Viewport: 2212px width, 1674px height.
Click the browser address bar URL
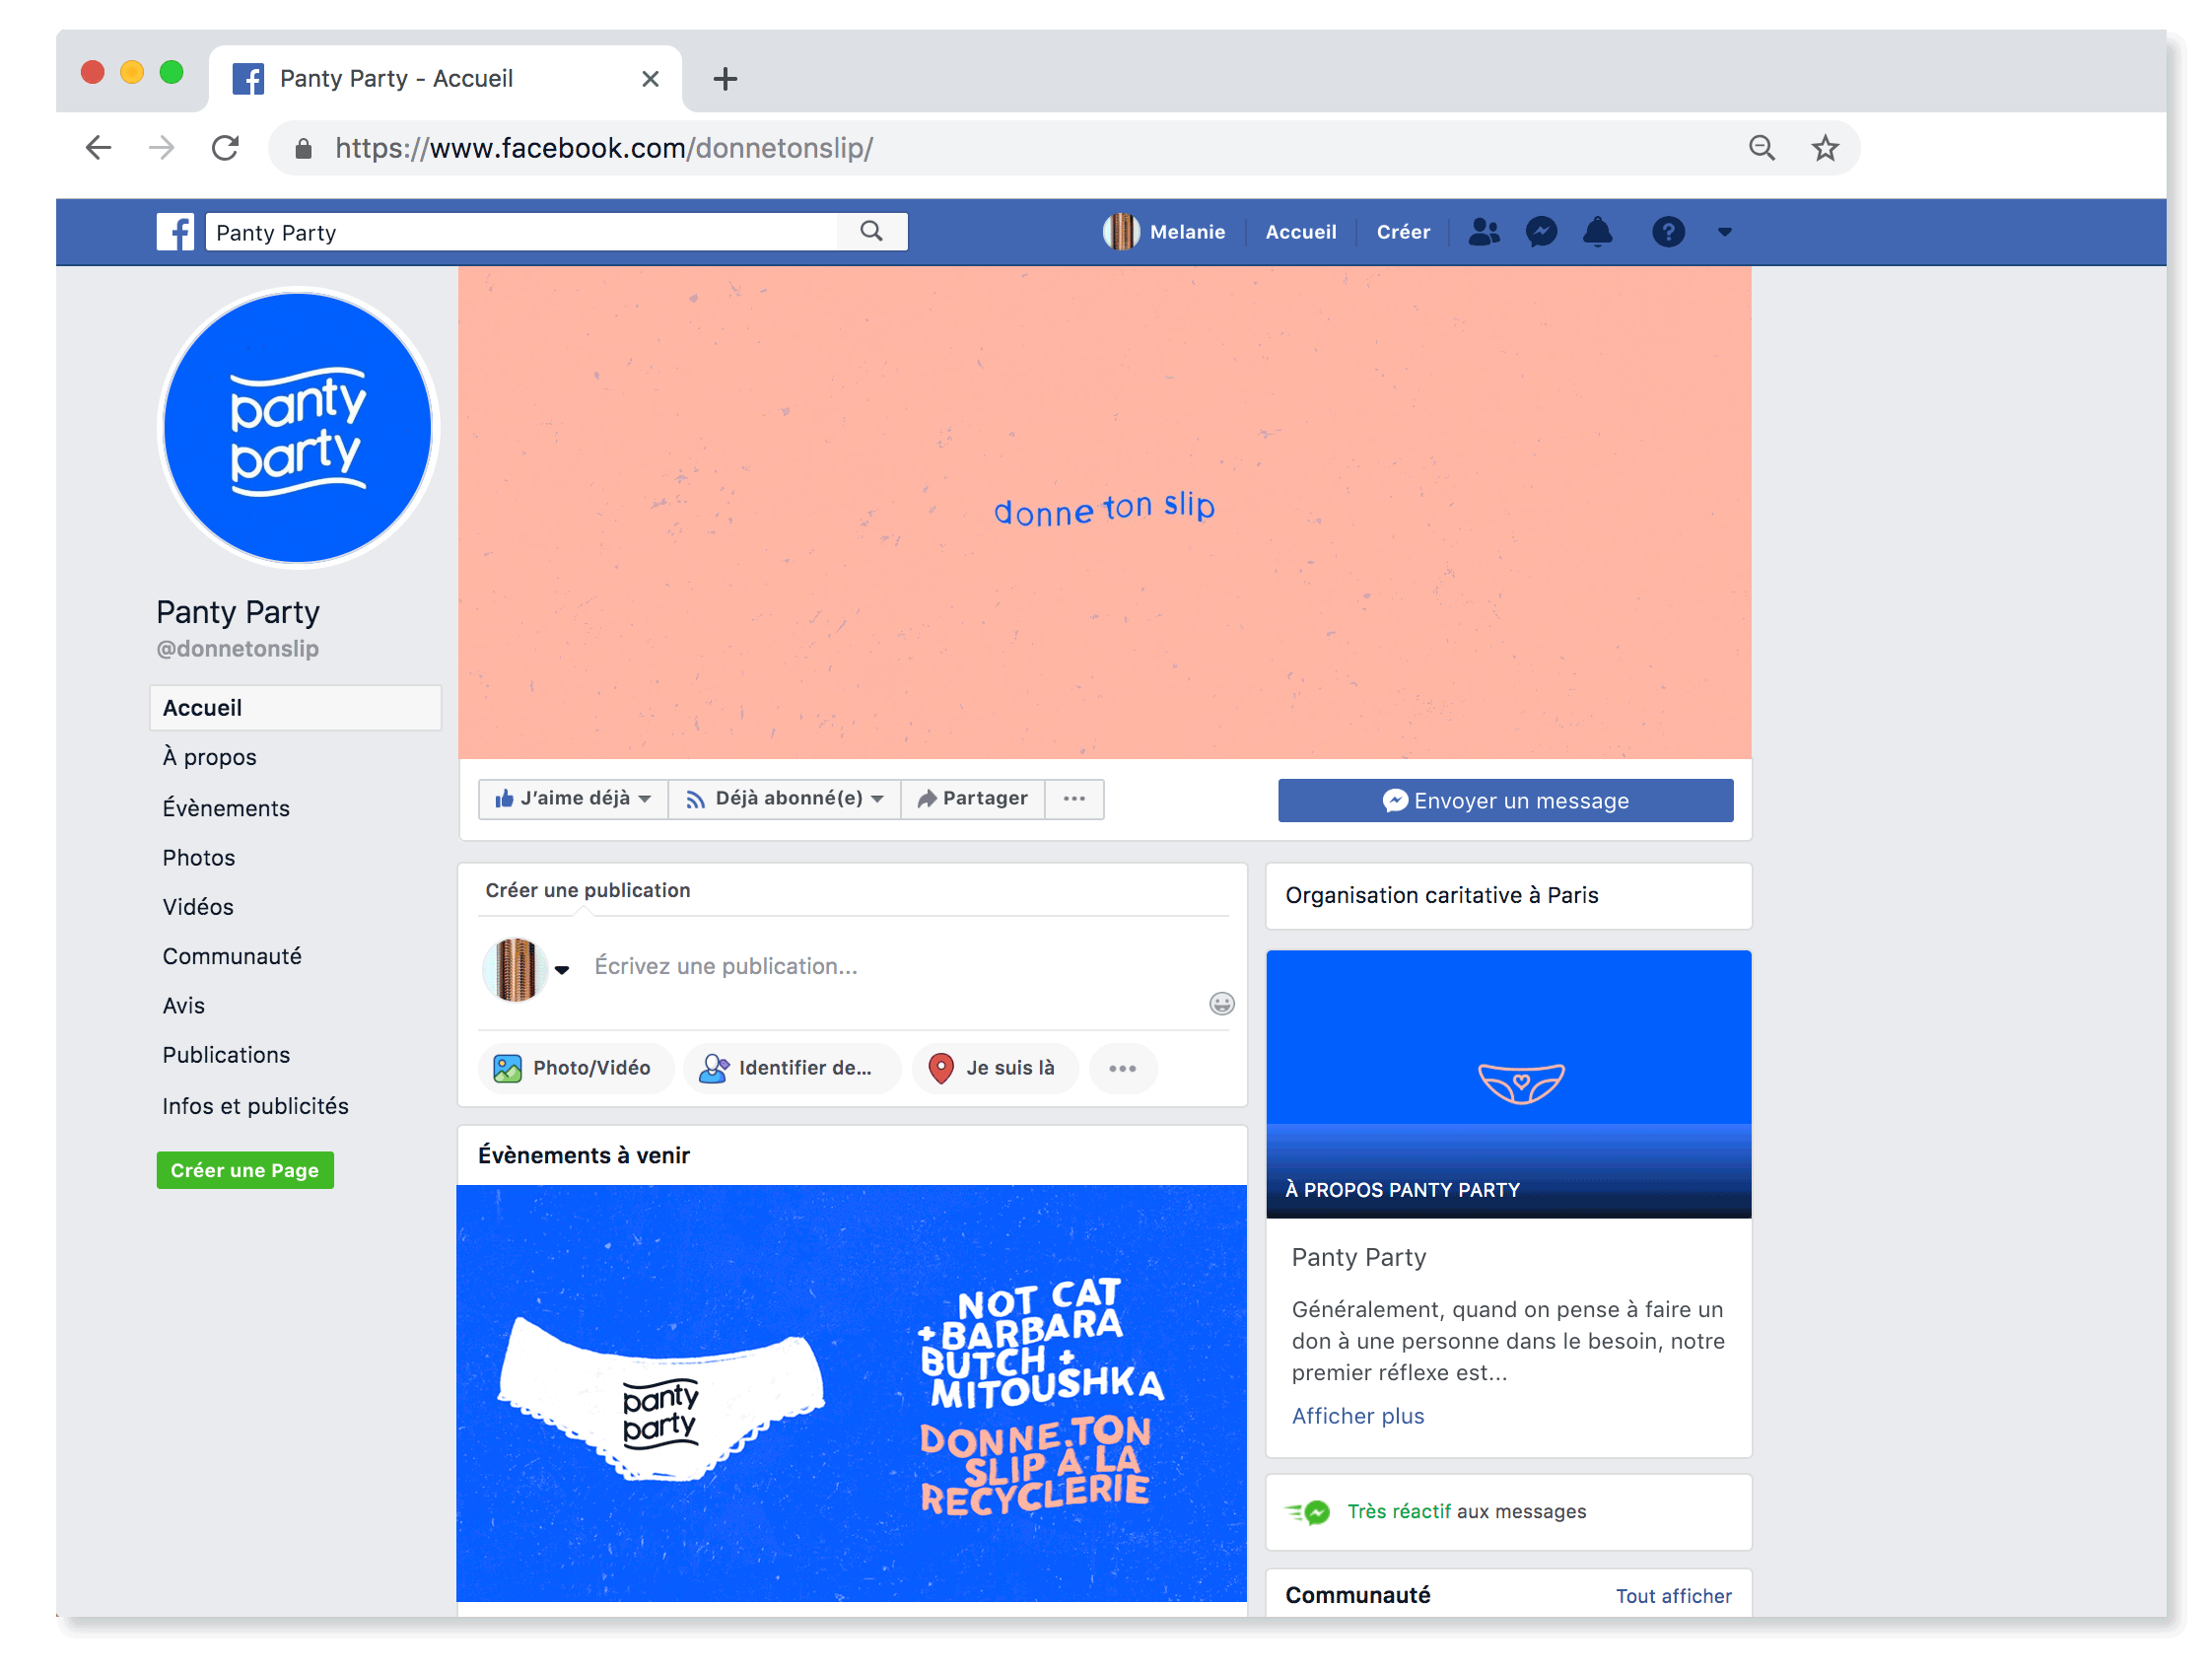tap(604, 149)
